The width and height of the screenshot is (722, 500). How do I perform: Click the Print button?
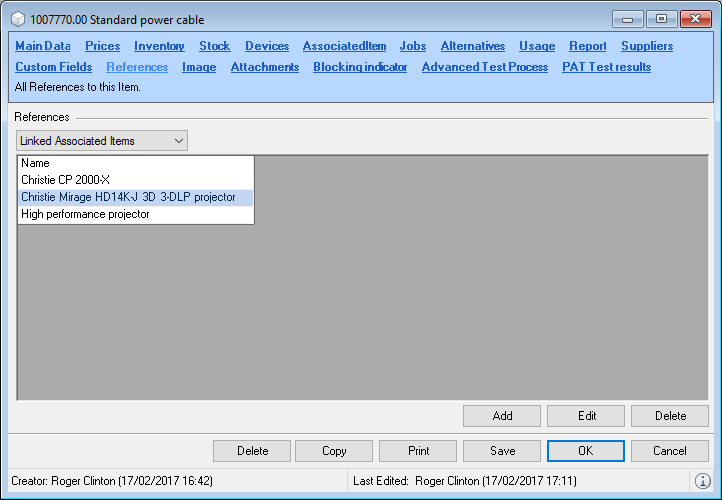coord(418,451)
